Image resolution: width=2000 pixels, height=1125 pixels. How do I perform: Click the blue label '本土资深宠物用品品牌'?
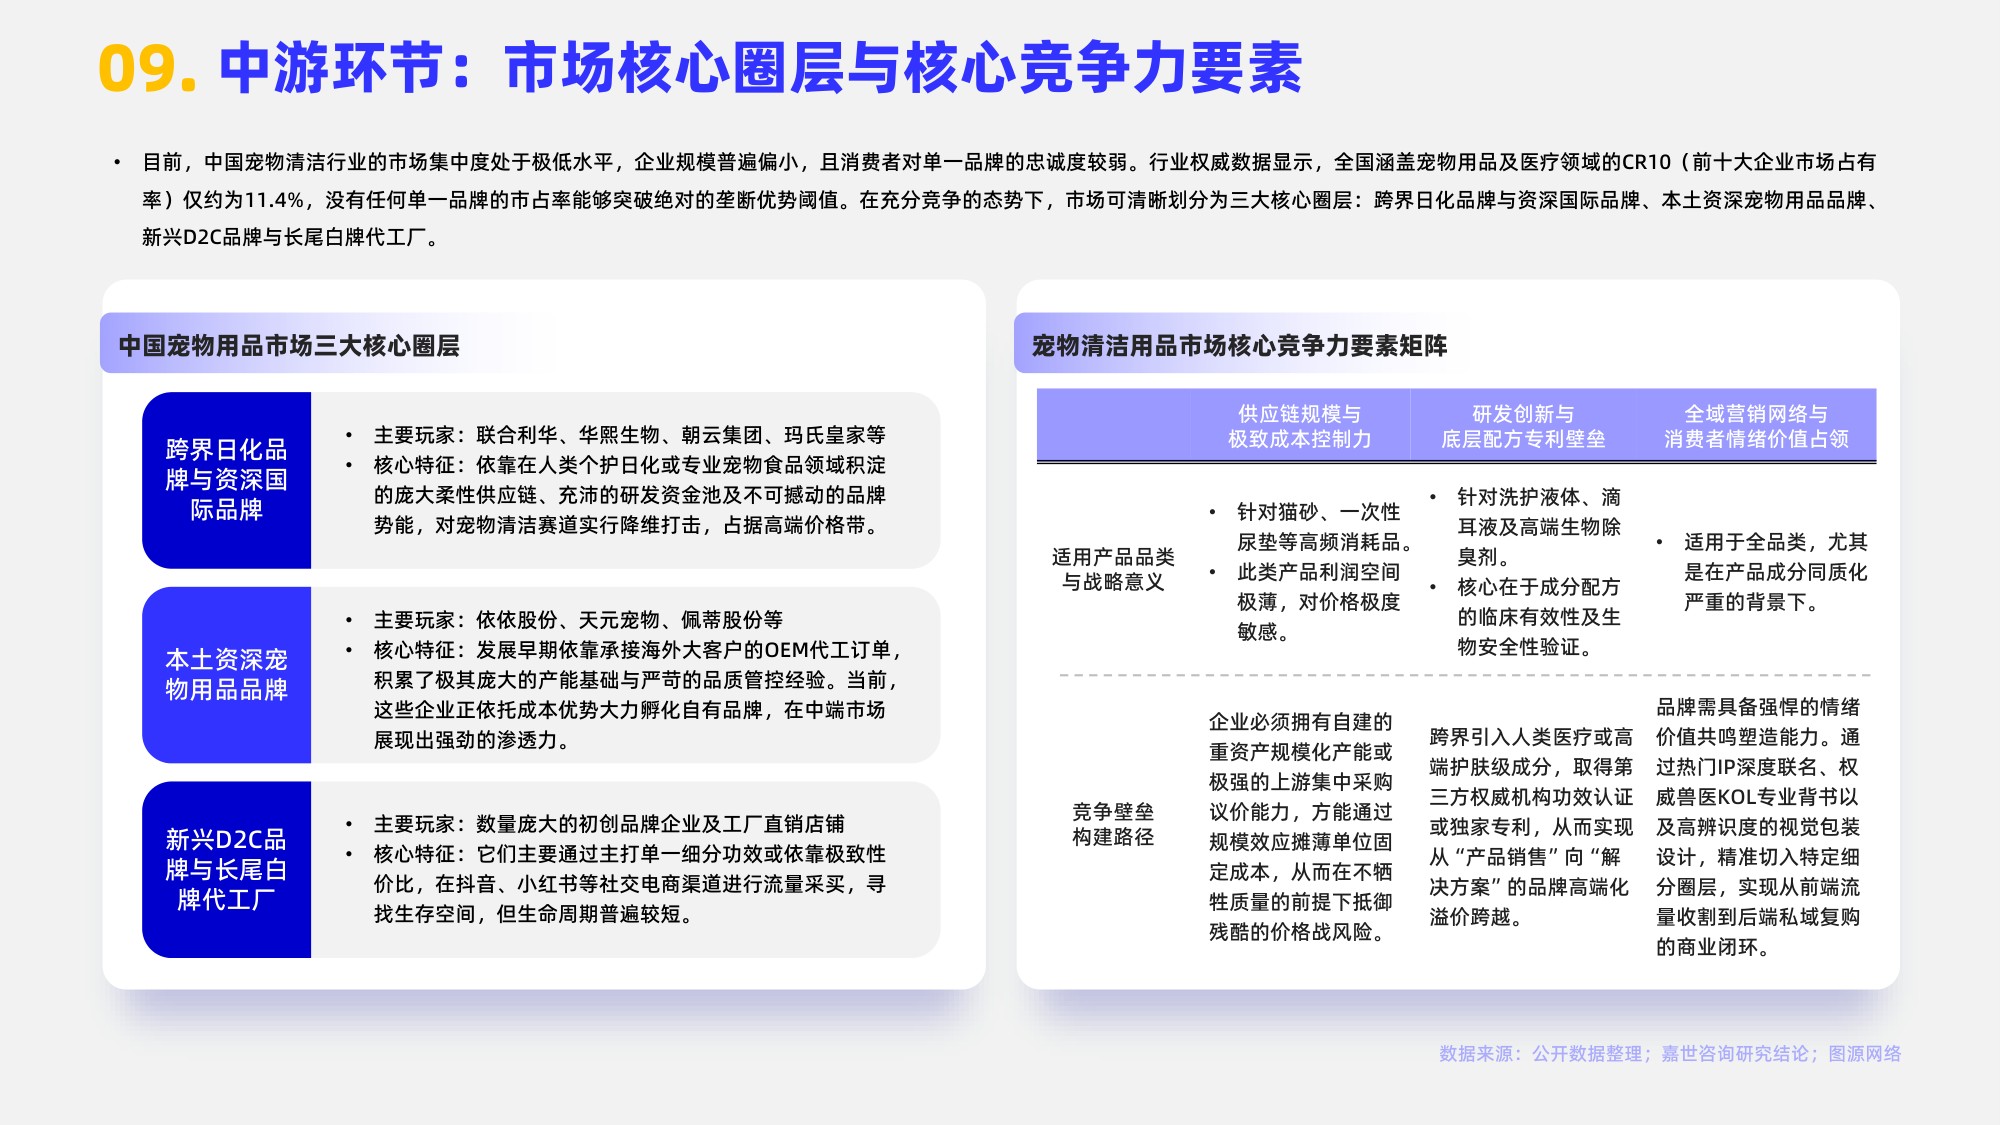coord(227,675)
